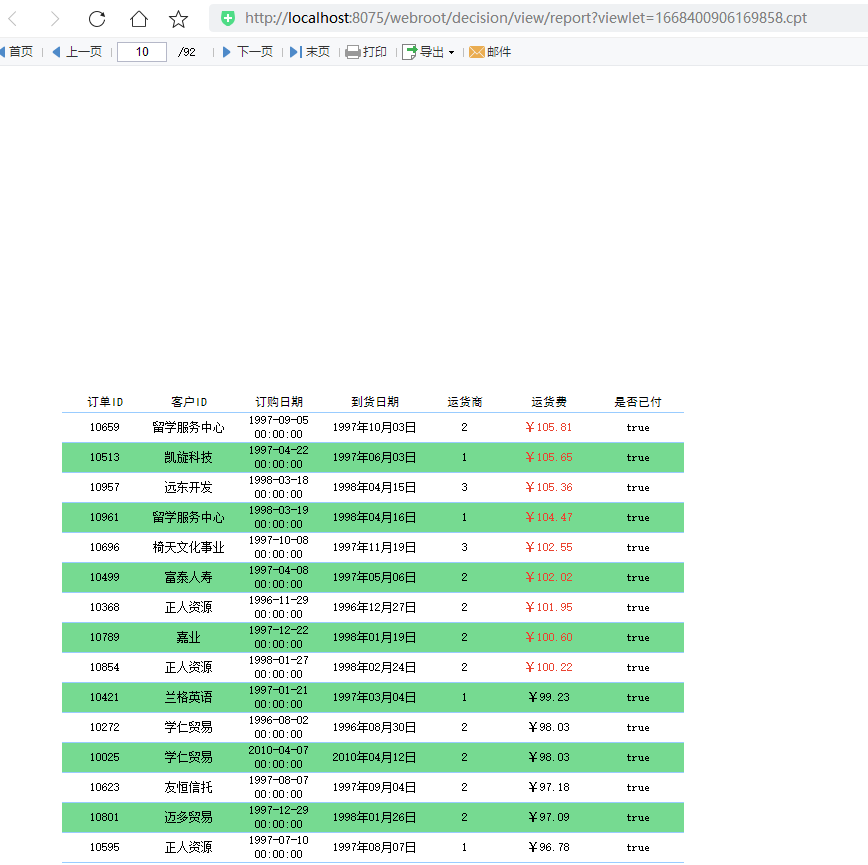
Task: Select order ID 10499 cell
Action: click(x=105, y=577)
